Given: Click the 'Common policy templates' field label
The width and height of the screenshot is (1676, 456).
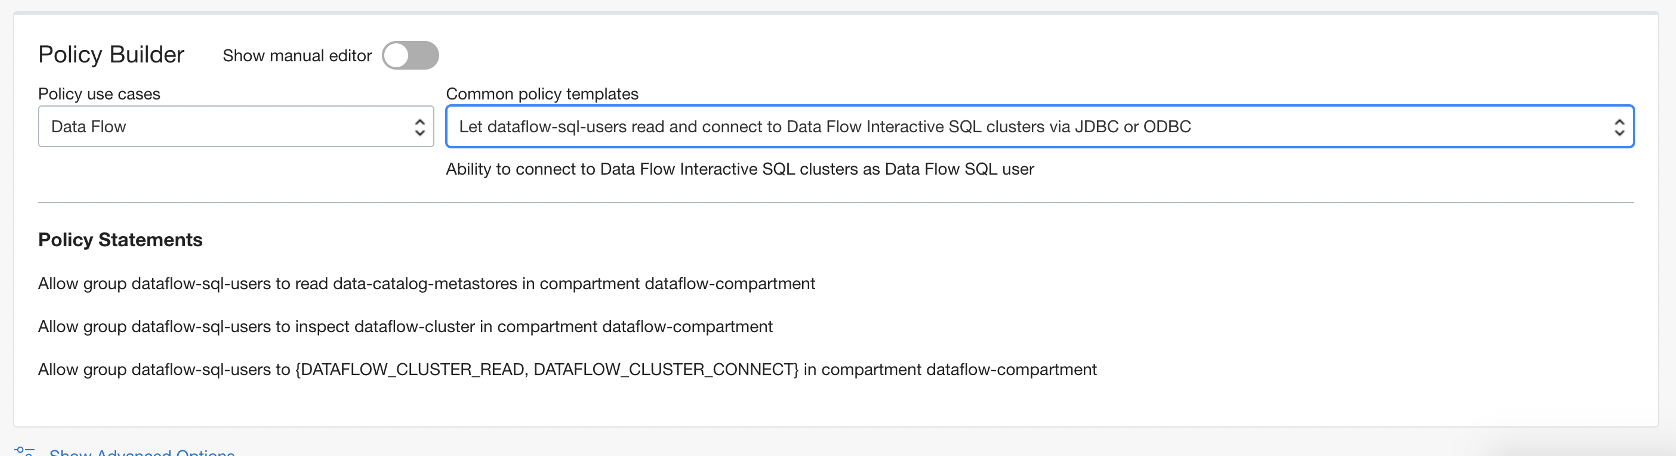Looking at the screenshot, I should coord(542,94).
